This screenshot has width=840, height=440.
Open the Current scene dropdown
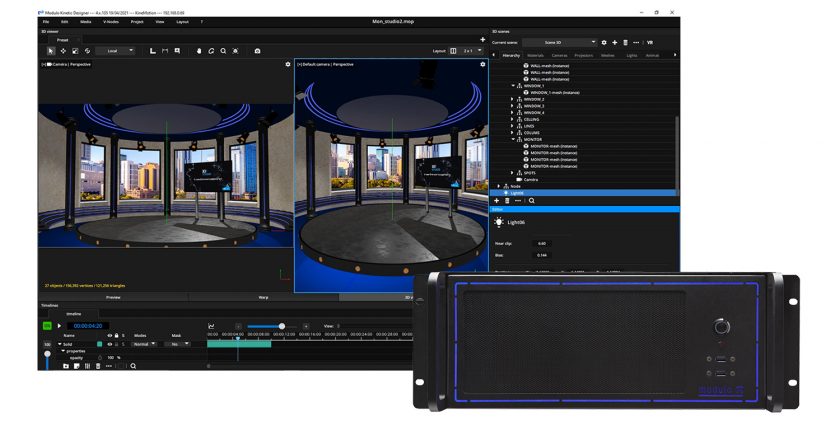[x=560, y=42]
